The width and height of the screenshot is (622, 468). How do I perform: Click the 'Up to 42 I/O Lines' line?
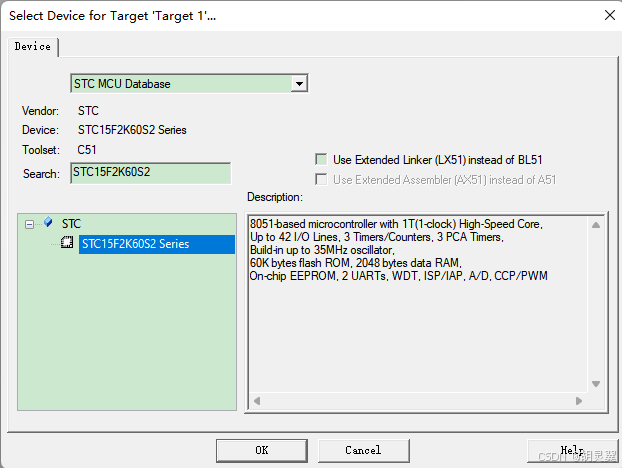pos(377,237)
